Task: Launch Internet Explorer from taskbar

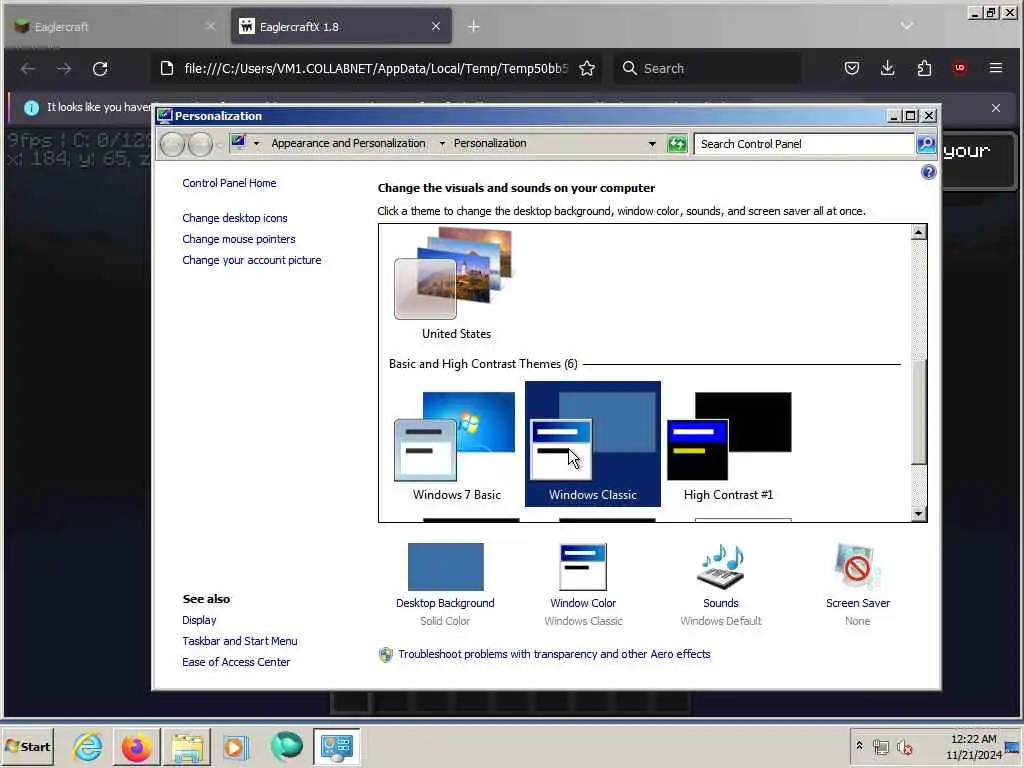Action: [x=88, y=746]
